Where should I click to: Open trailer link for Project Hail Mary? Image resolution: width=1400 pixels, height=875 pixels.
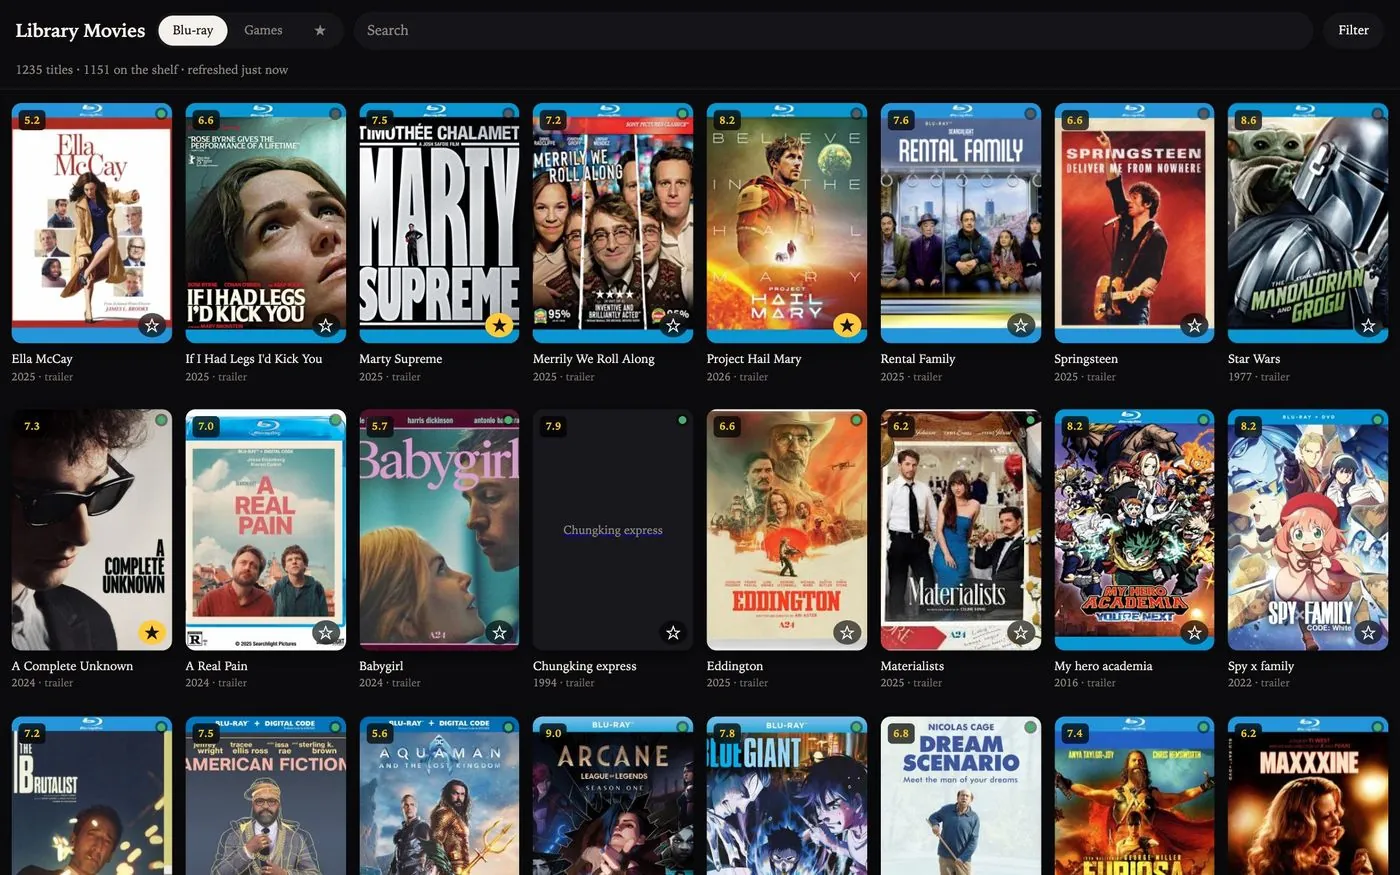(754, 377)
